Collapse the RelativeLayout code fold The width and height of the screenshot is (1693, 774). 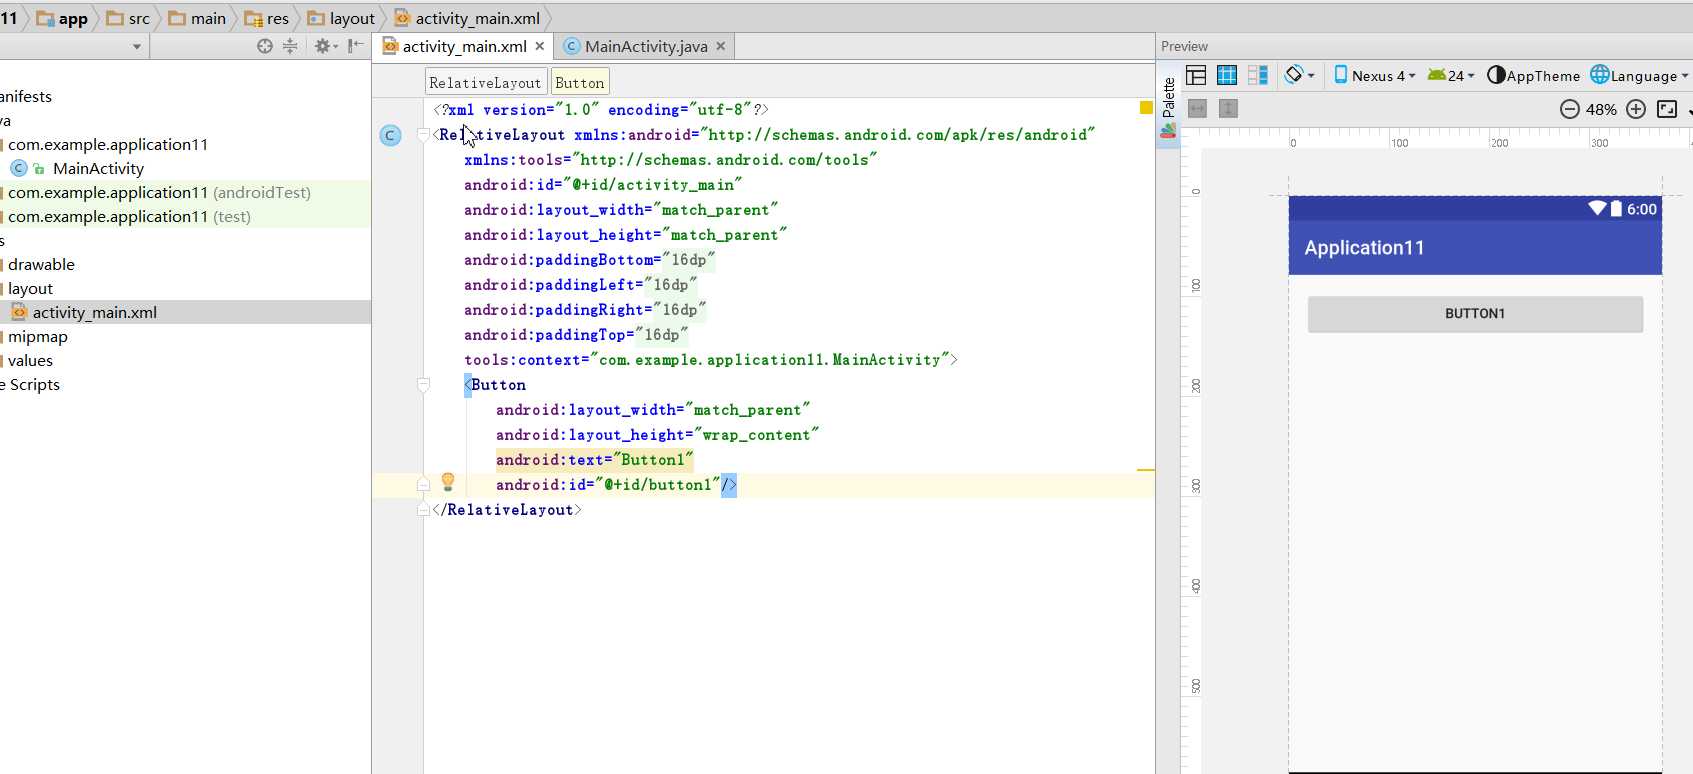423,135
